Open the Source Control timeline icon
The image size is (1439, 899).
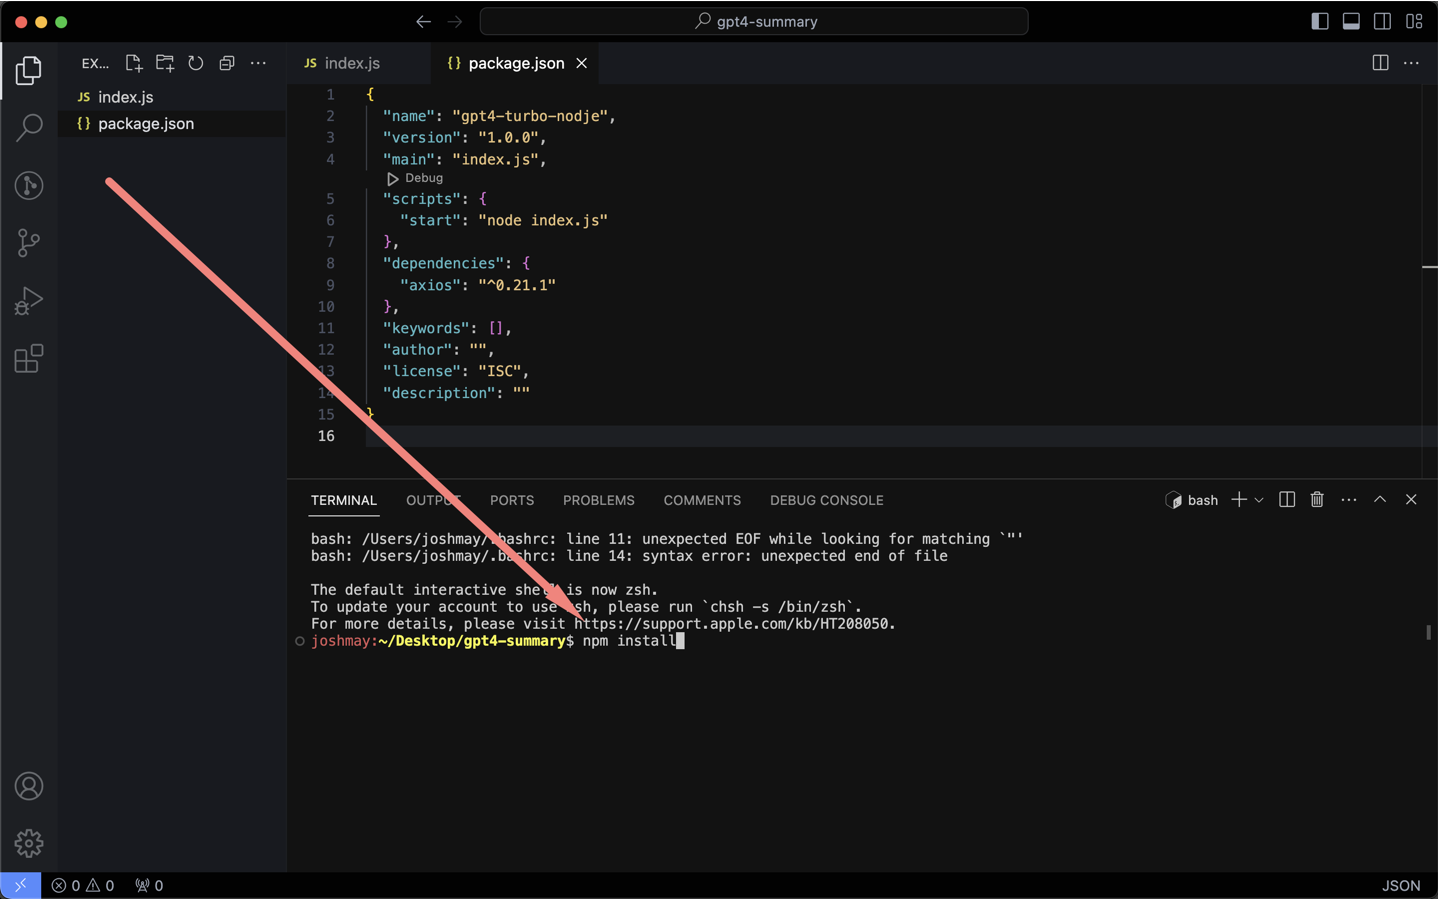tap(29, 185)
